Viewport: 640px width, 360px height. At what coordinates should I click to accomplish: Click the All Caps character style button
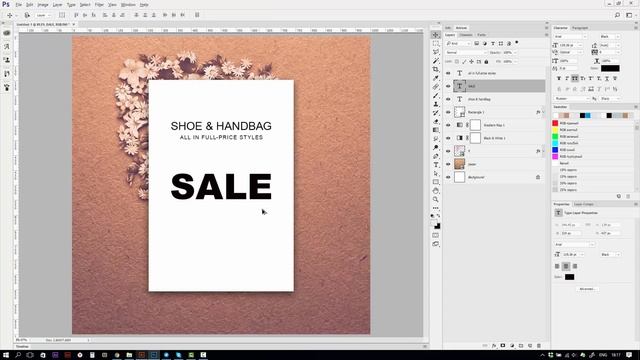575,78
